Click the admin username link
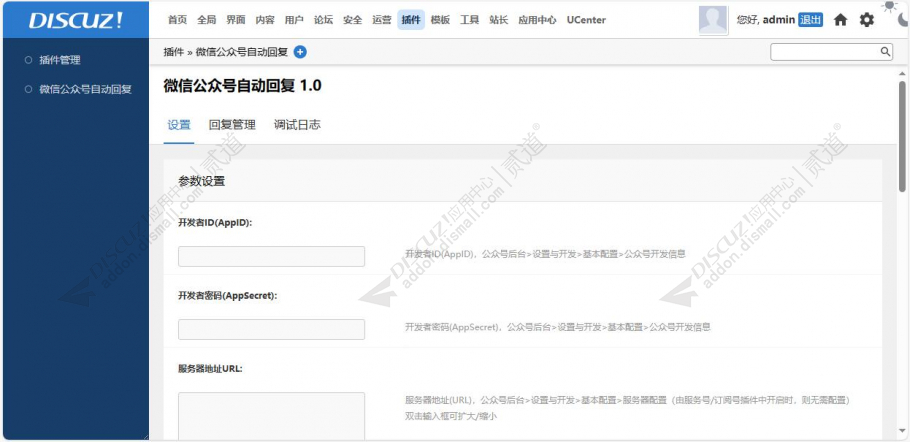Image resolution: width=910 pixels, height=442 pixels. (778, 20)
